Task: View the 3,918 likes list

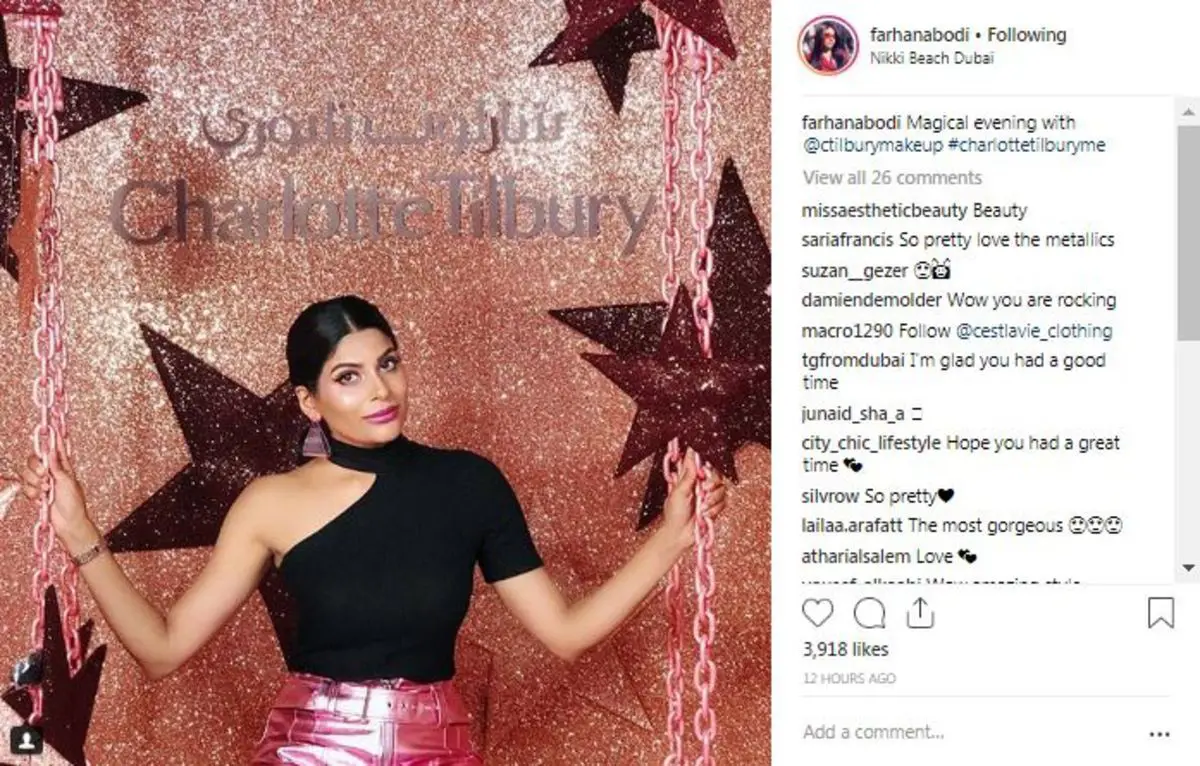Action: (x=846, y=650)
